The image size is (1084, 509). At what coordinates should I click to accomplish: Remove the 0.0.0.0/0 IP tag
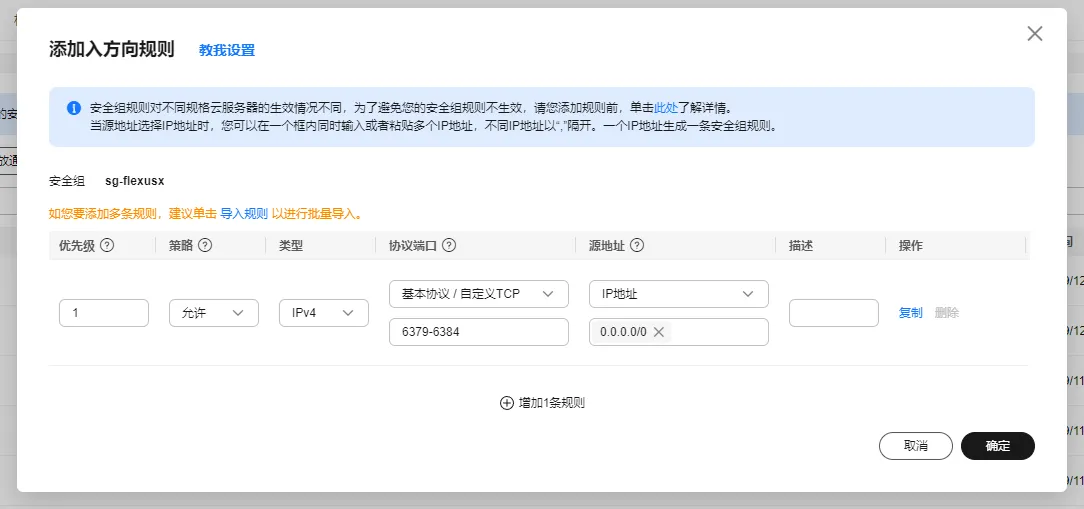tap(659, 332)
